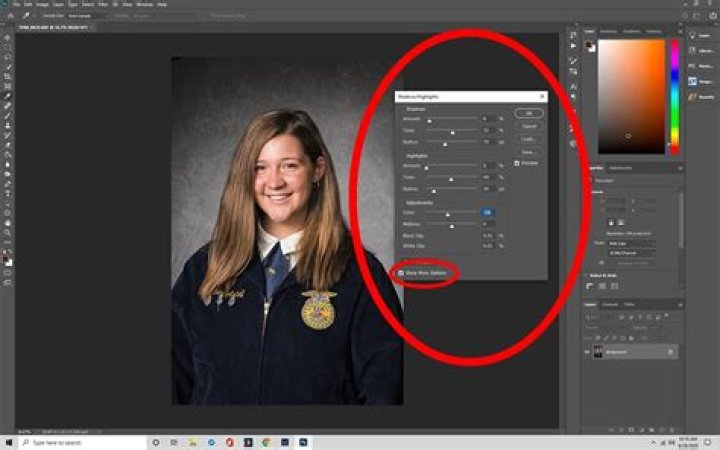This screenshot has height=450, width=720.
Task: Select the Blur tool
Action: 8,164
